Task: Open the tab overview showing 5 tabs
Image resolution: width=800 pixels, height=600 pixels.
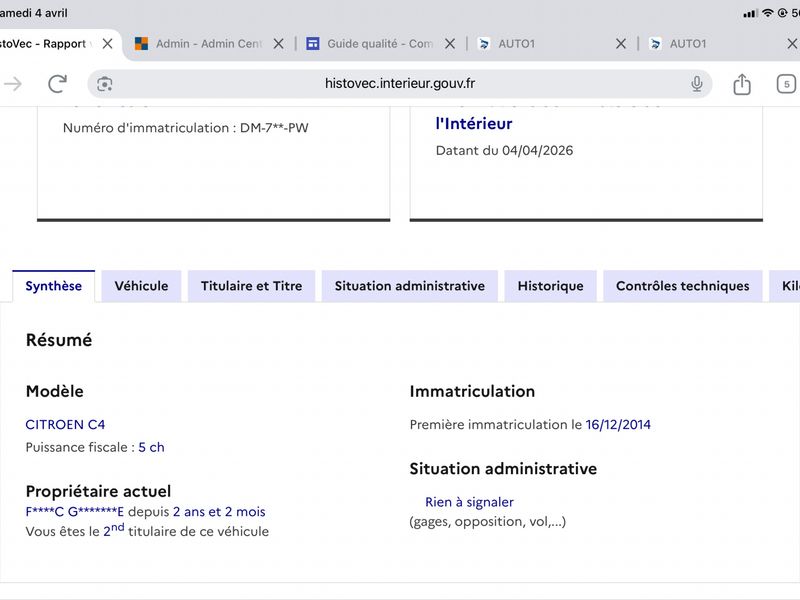Action: (787, 84)
